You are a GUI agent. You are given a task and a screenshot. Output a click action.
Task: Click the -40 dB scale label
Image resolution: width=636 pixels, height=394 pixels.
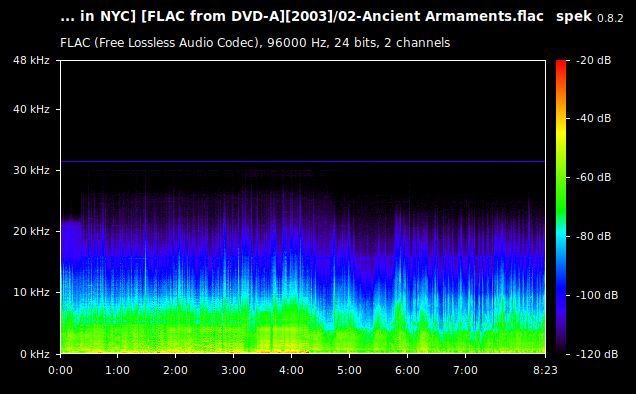click(593, 118)
